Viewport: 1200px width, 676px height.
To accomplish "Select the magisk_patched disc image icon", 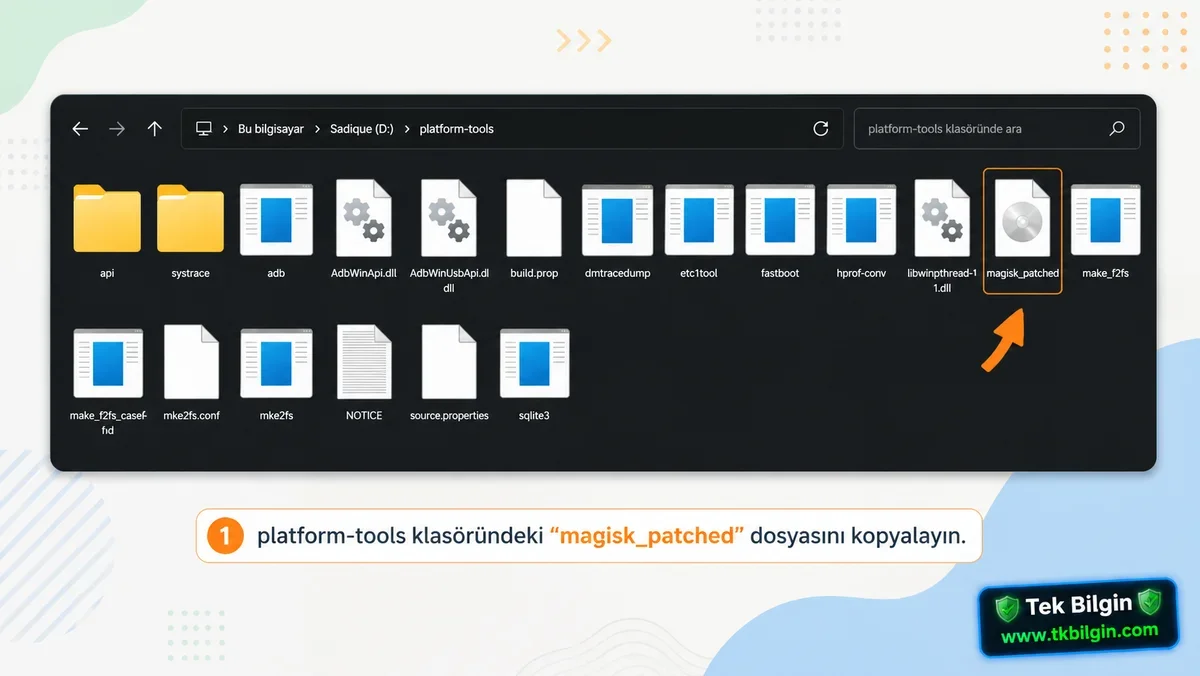I will [1022, 218].
